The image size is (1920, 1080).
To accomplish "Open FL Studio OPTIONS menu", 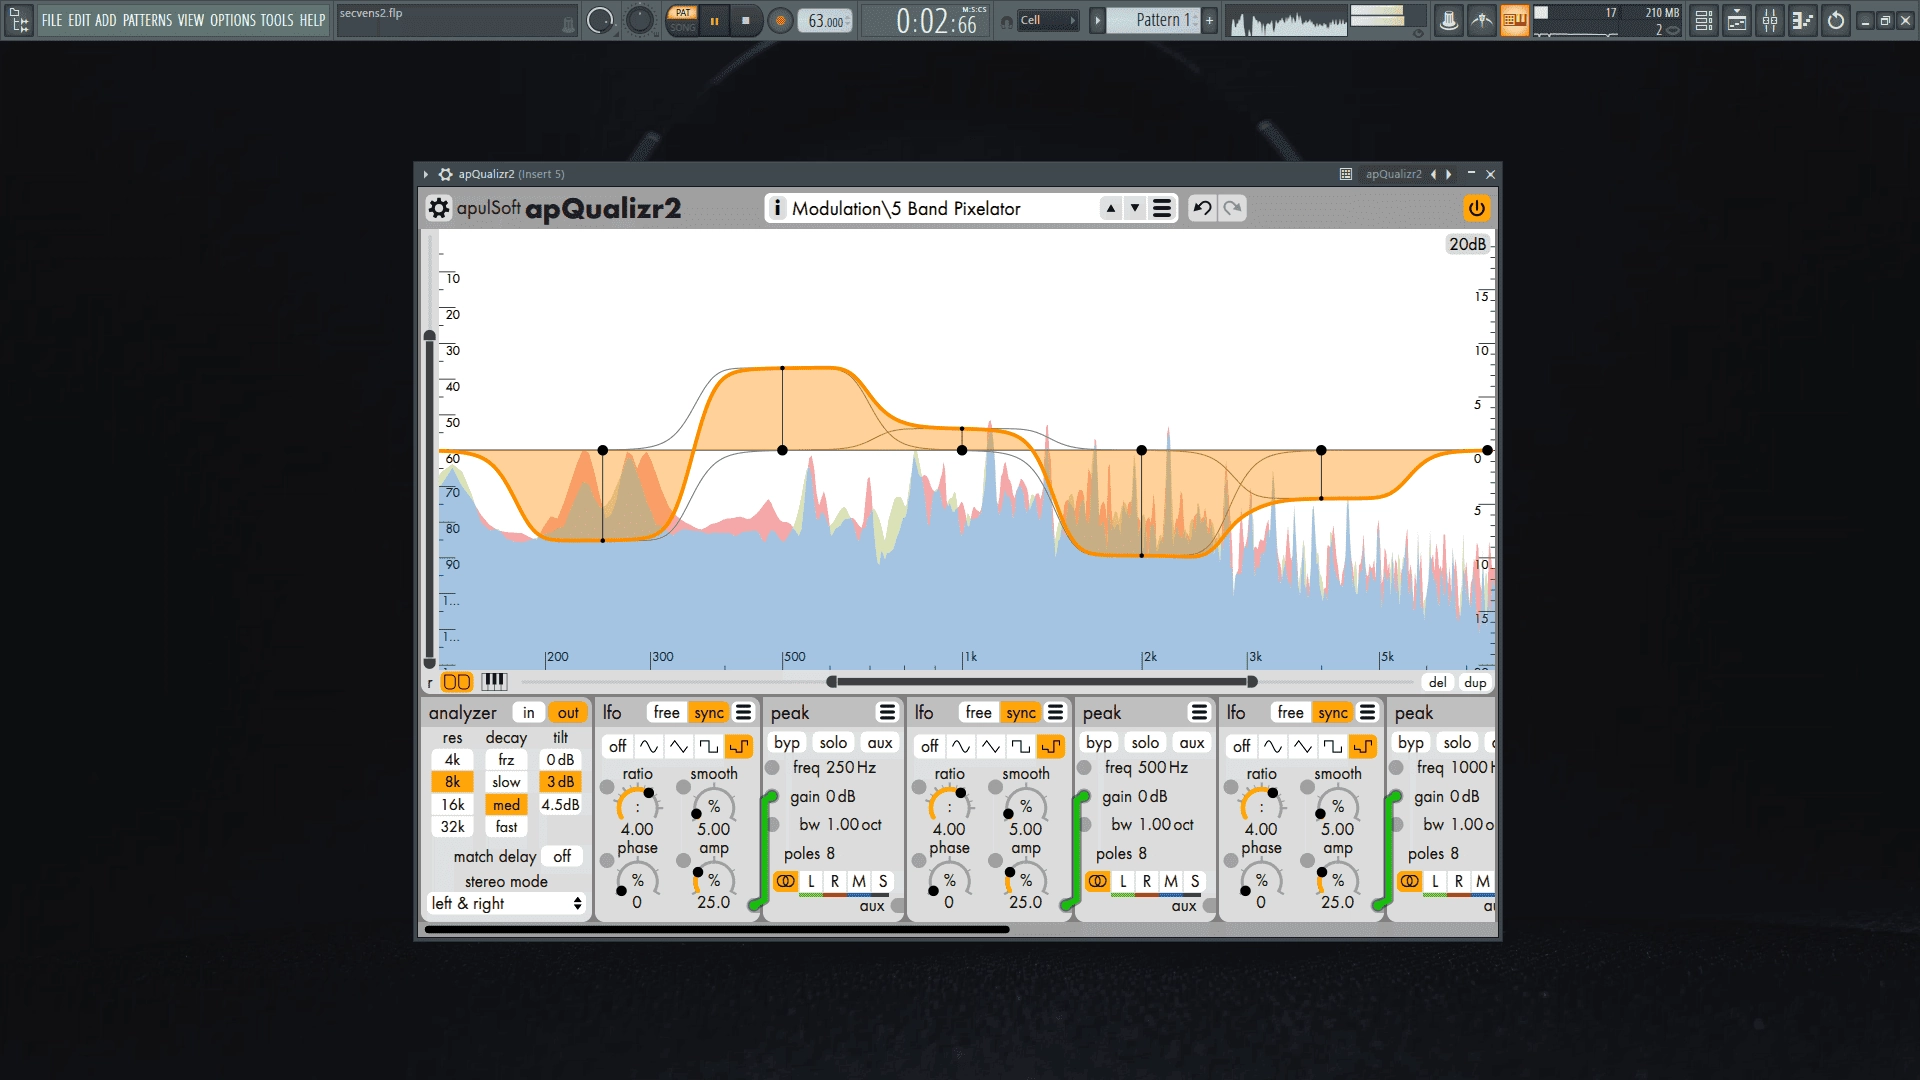I will pos(232,20).
